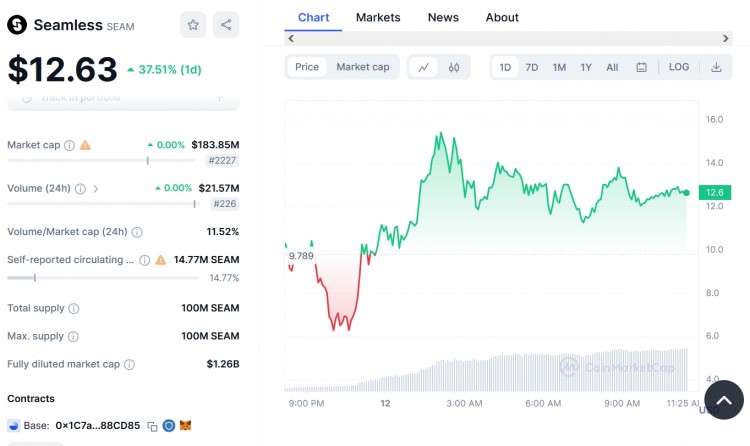Click the $183.85M market cap value
Image resolution: width=750 pixels, height=446 pixels.
pos(215,145)
